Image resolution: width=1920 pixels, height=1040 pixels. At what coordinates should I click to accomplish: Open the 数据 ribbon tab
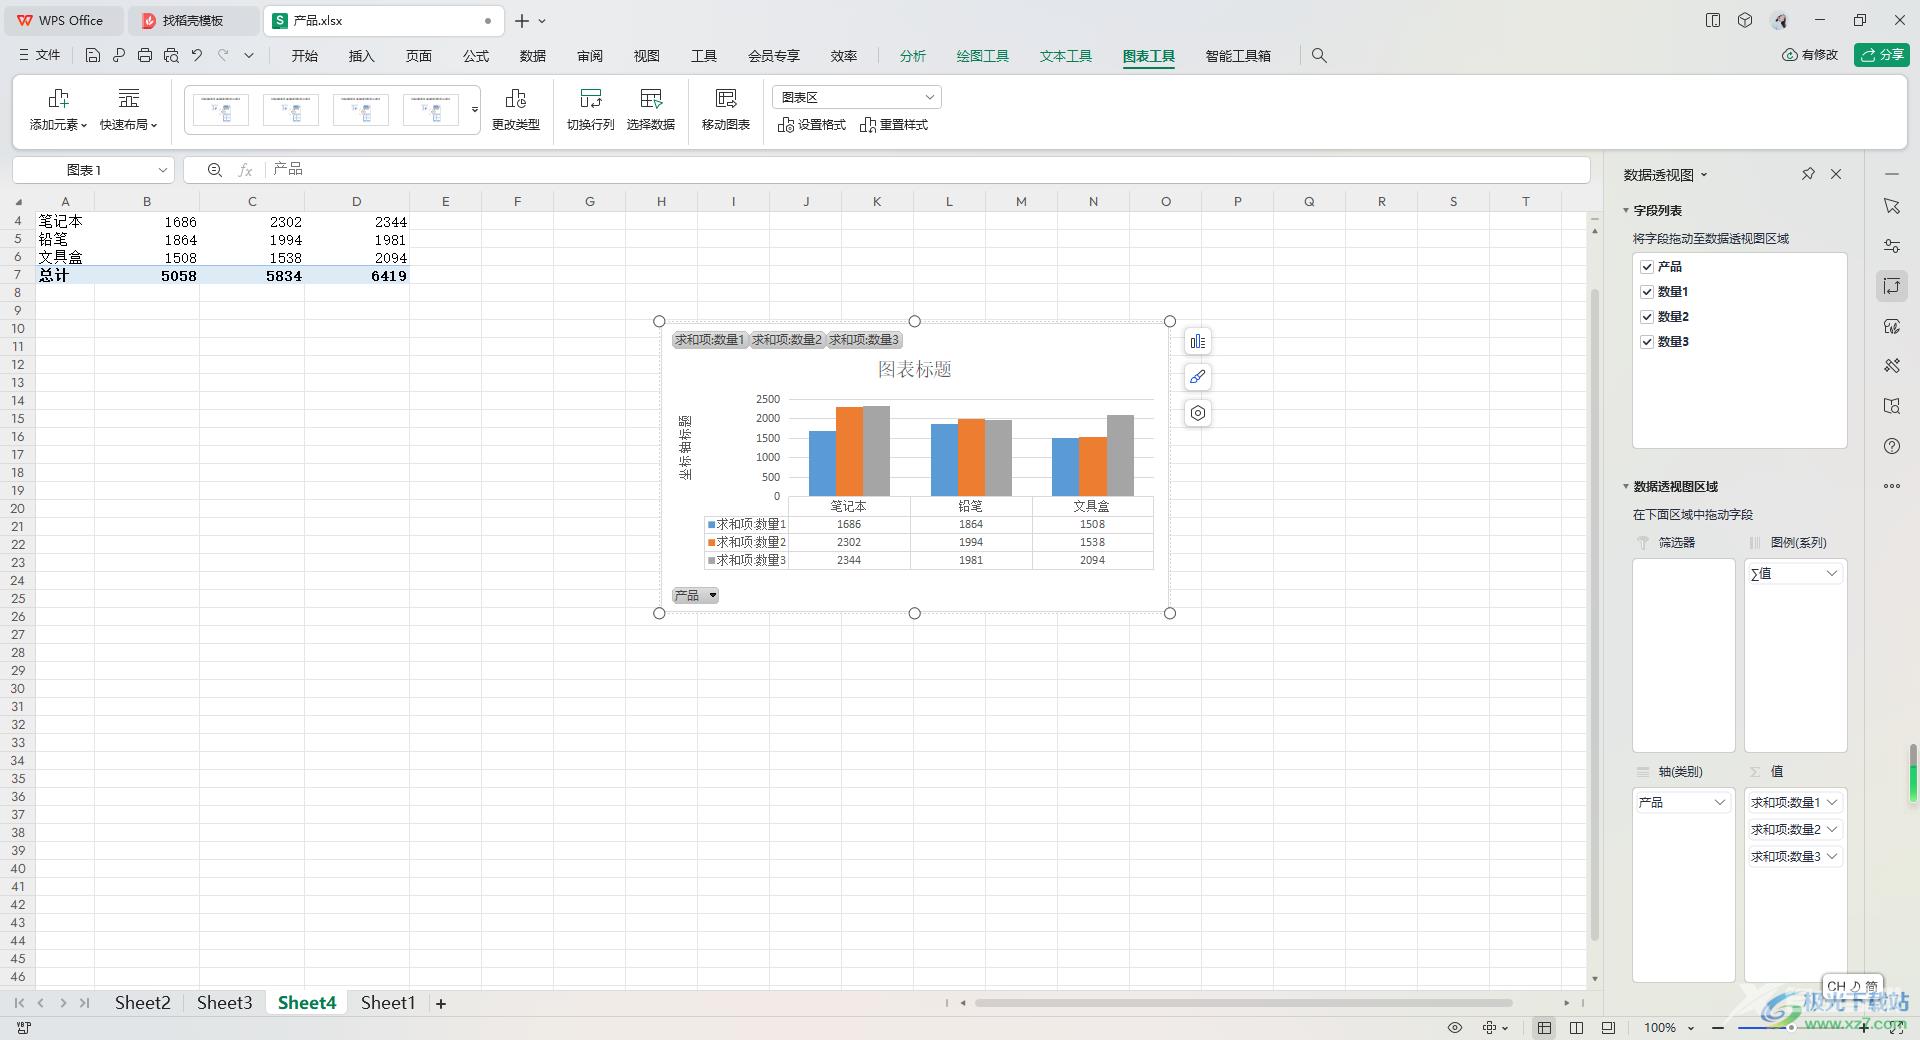click(x=533, y=56)
